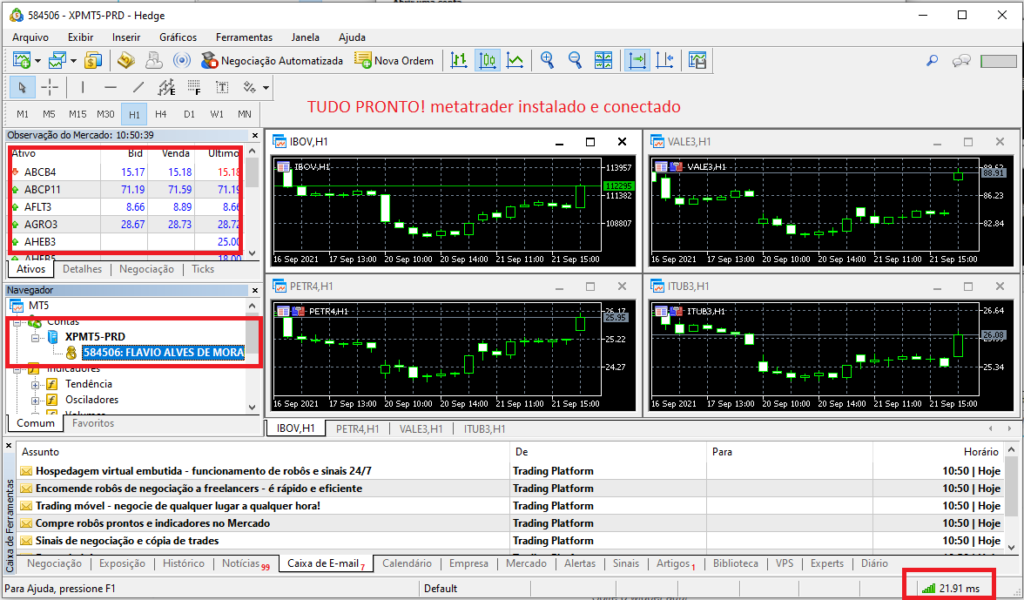Zoom out on the chart

point(575,60)
